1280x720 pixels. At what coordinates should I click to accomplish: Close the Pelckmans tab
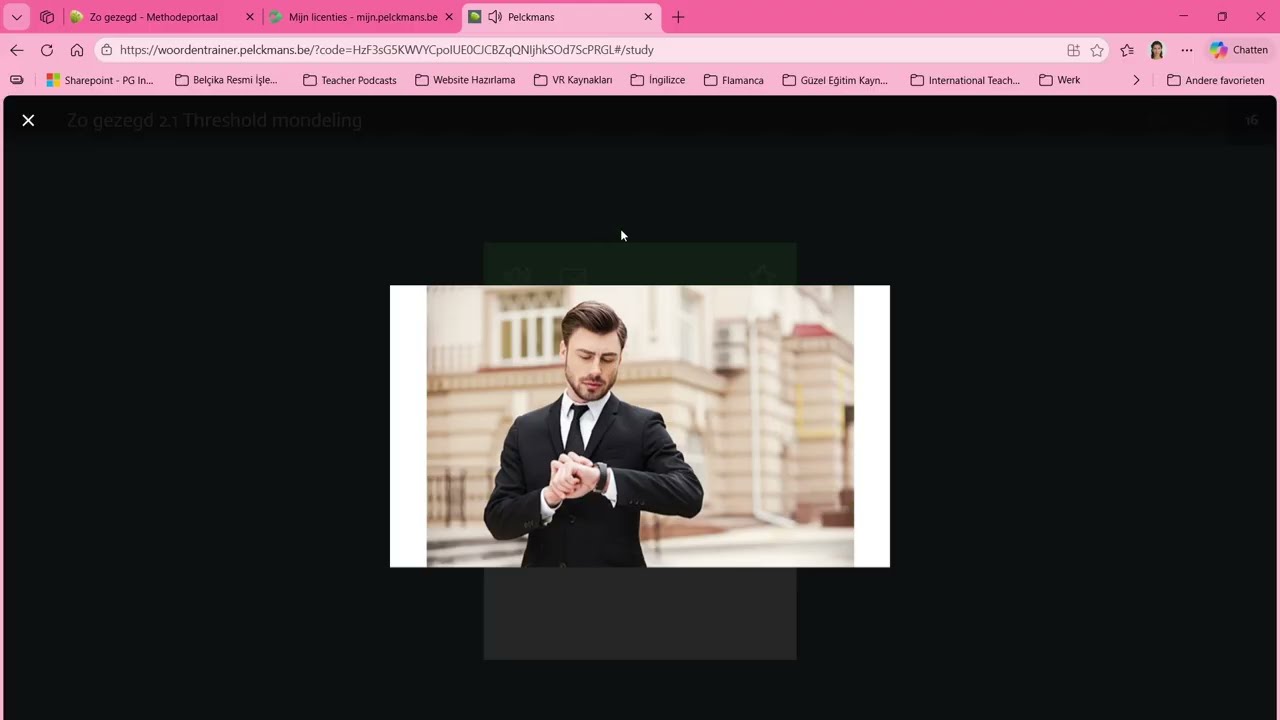click(x=648, y=17)
